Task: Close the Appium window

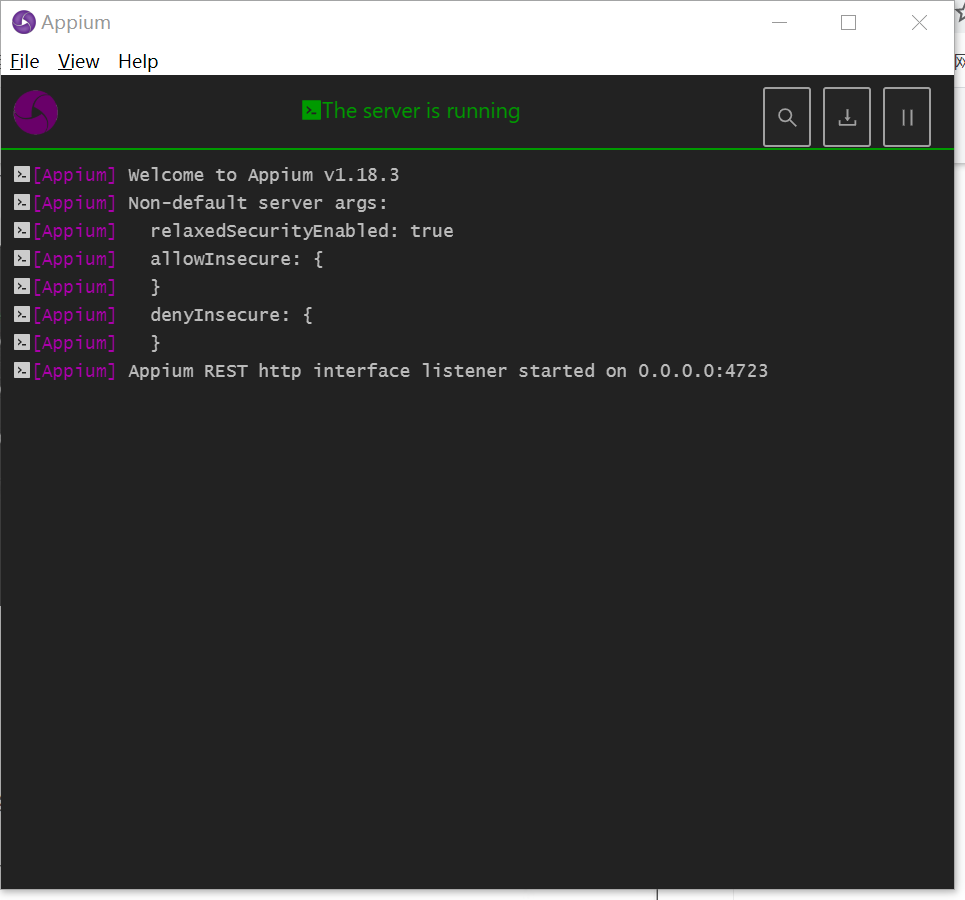Action: pos(919,23)
